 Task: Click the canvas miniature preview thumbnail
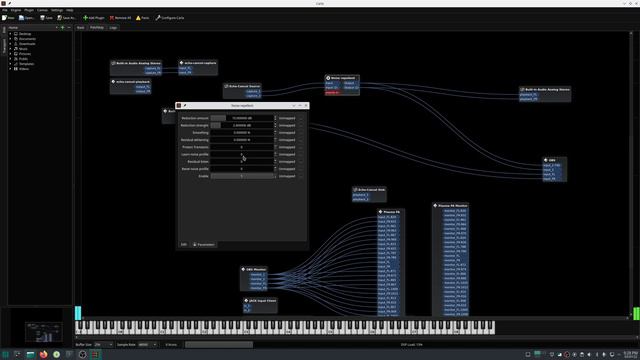coord(44,332)
